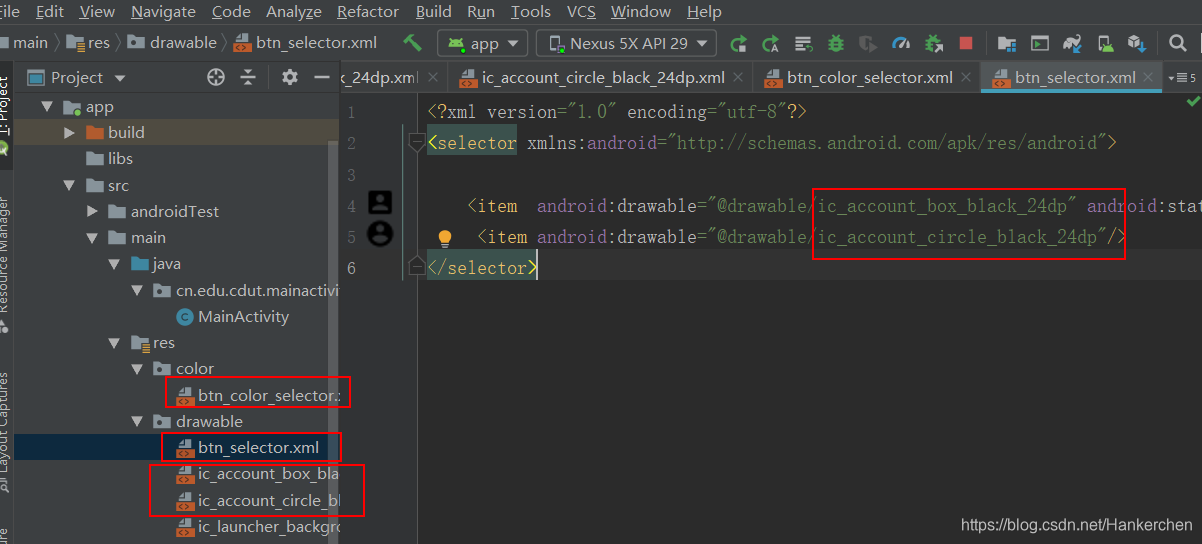1202x544 pixels.
Task: Close the btn_selector.xml editor tab
Action: [x=1149, y=77]
